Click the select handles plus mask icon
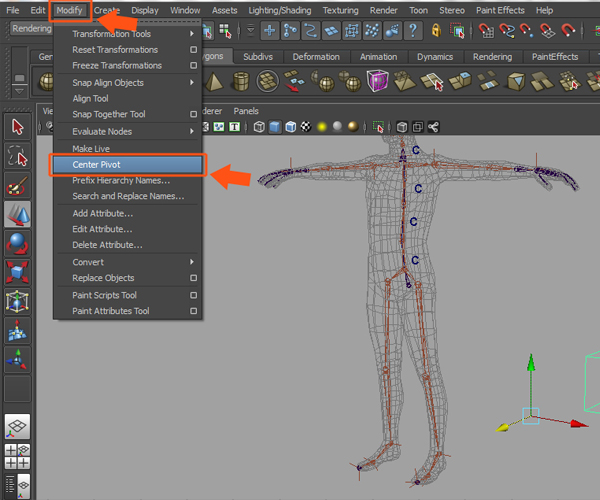The height and width of the screenshot is (500, 600). coord(269,30)
